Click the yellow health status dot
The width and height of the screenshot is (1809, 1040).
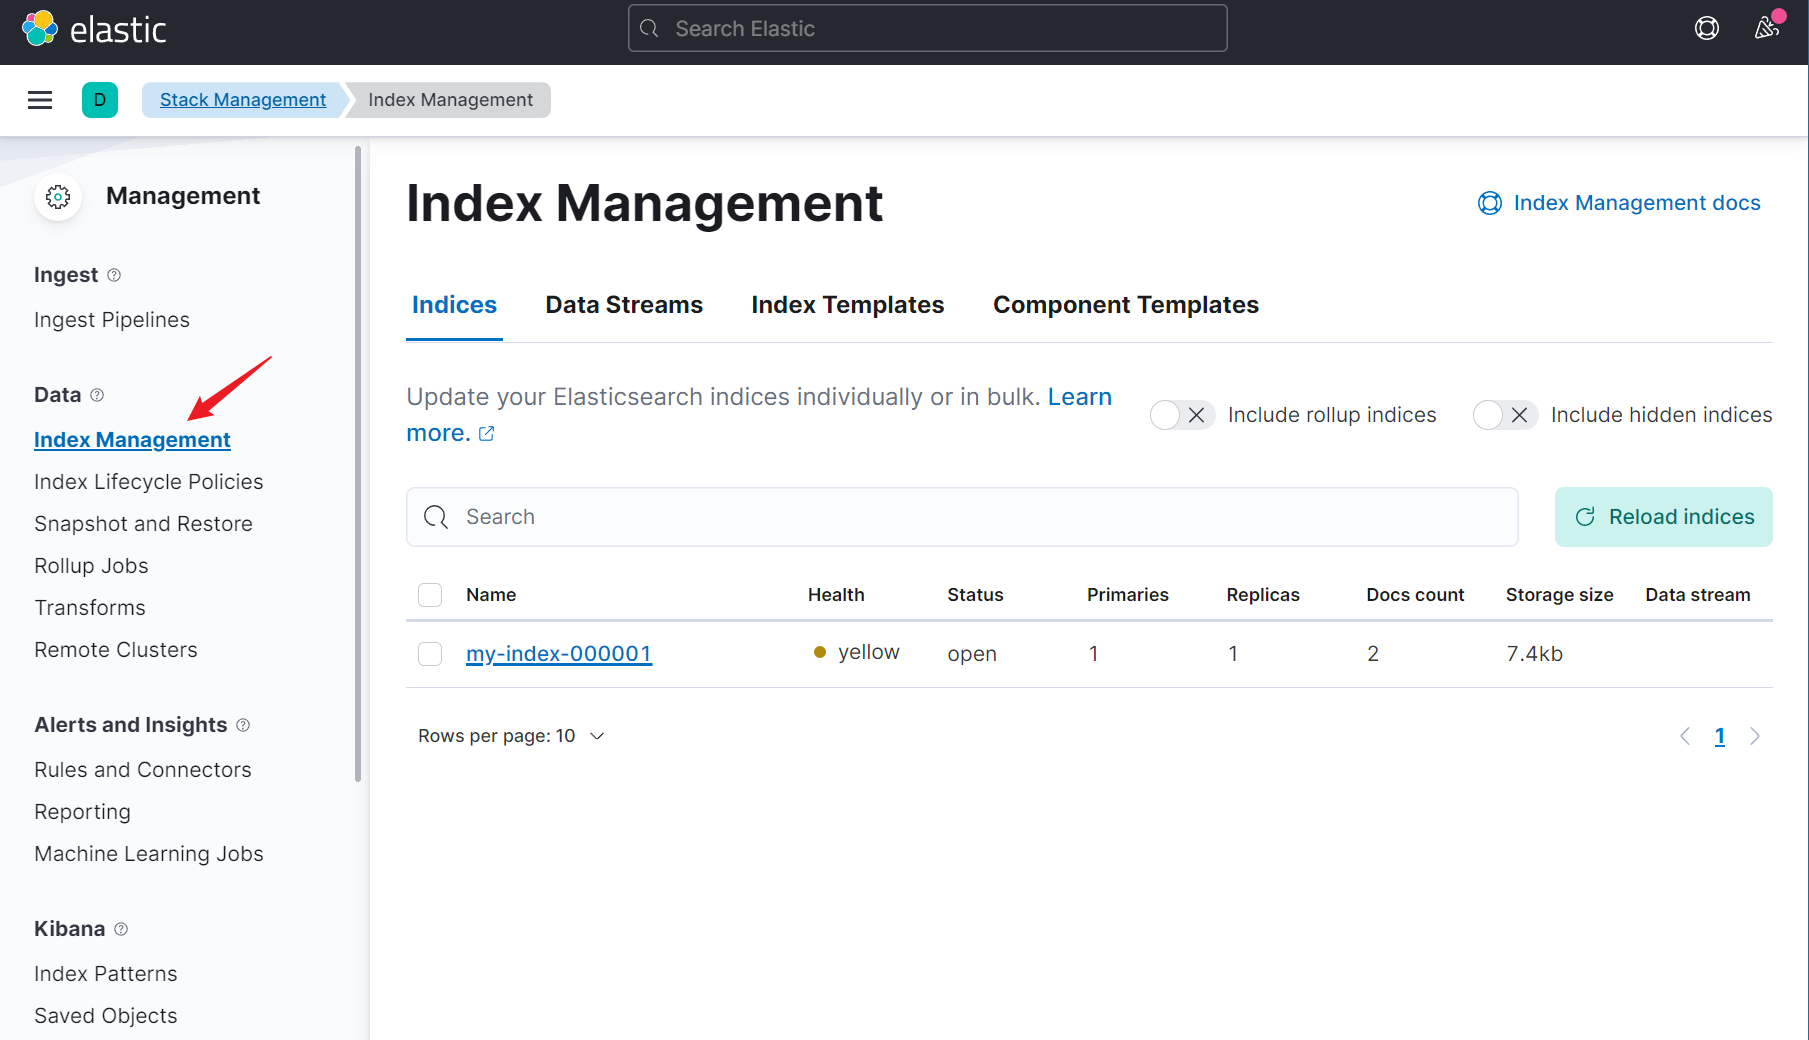820,652
